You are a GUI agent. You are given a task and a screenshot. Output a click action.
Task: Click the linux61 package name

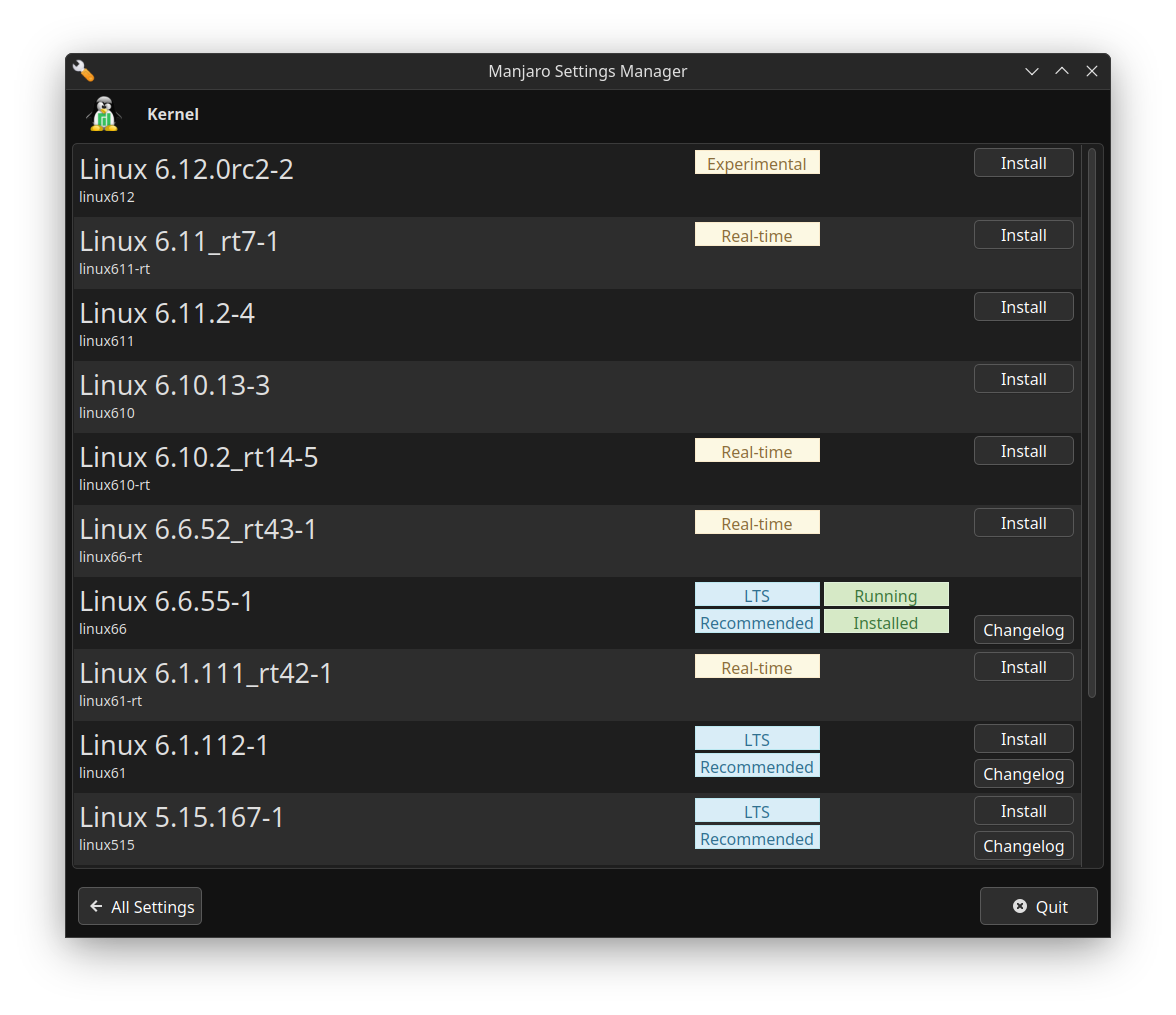click(102, 773)
